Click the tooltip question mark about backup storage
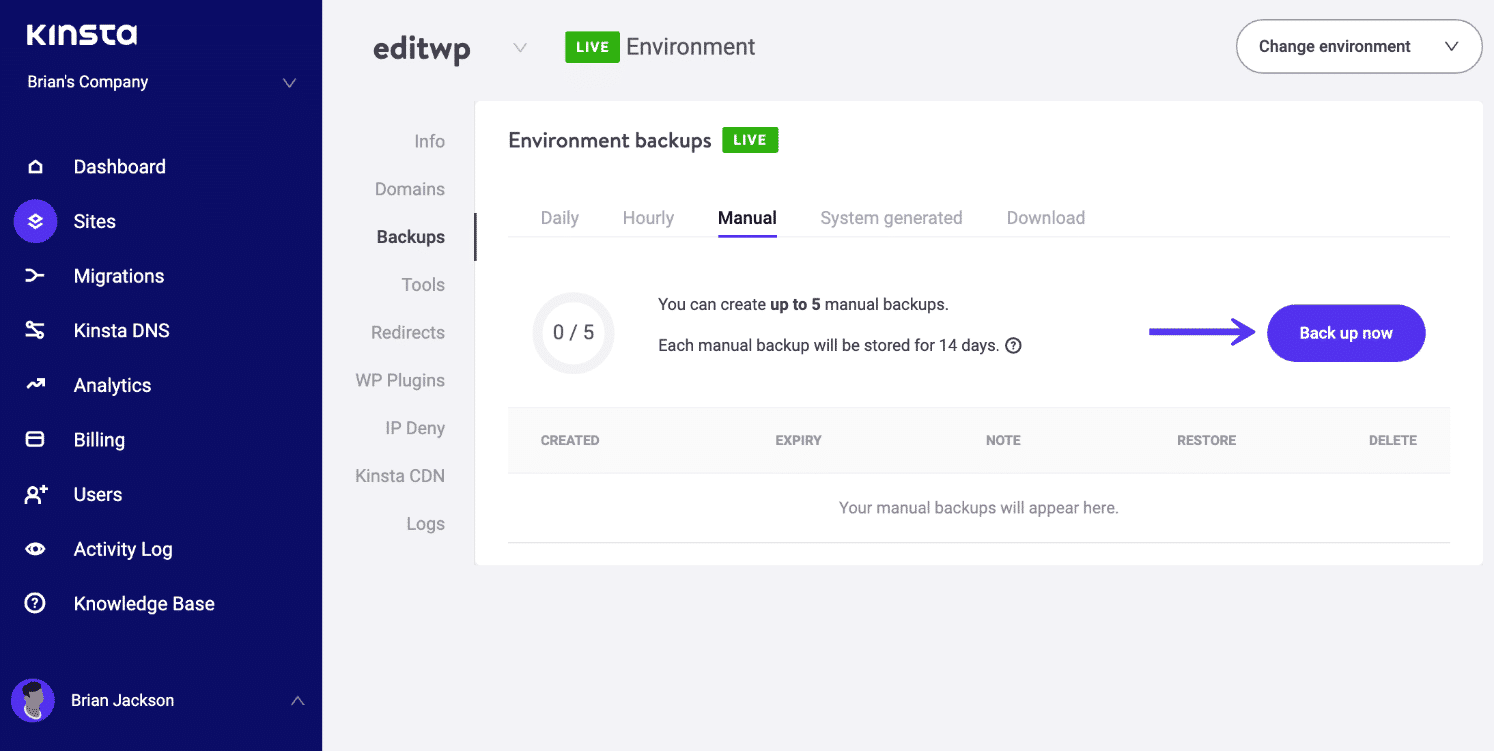 [1013, 345]
